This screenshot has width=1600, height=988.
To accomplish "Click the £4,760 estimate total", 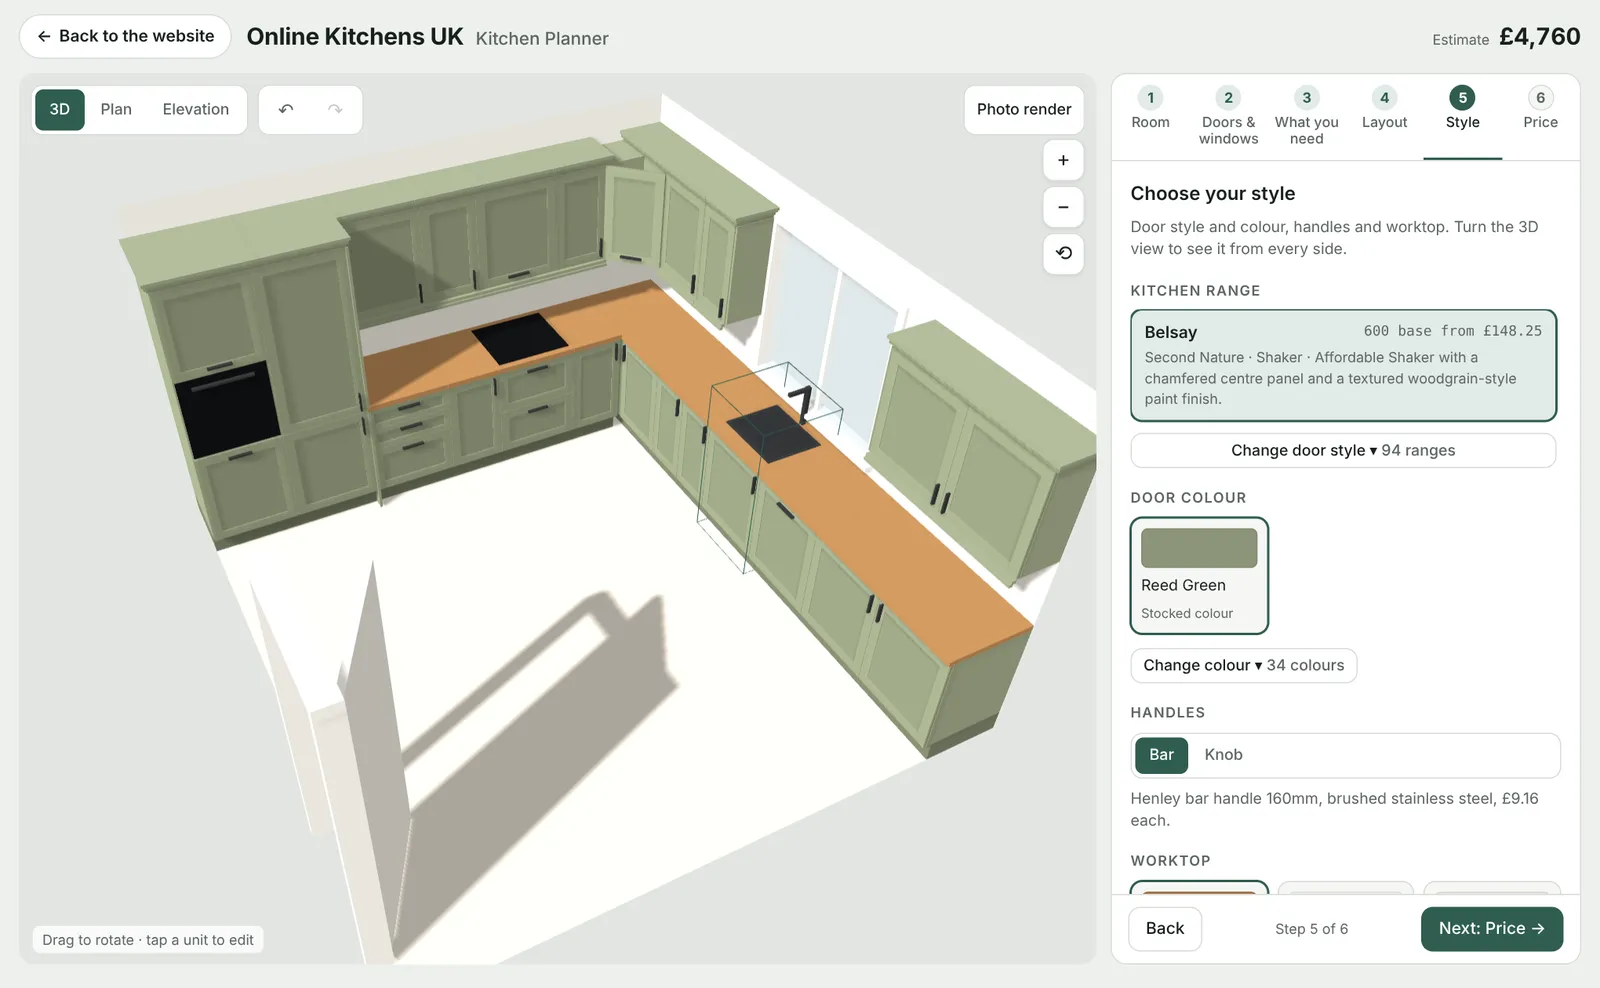I will coord(1540,37).
